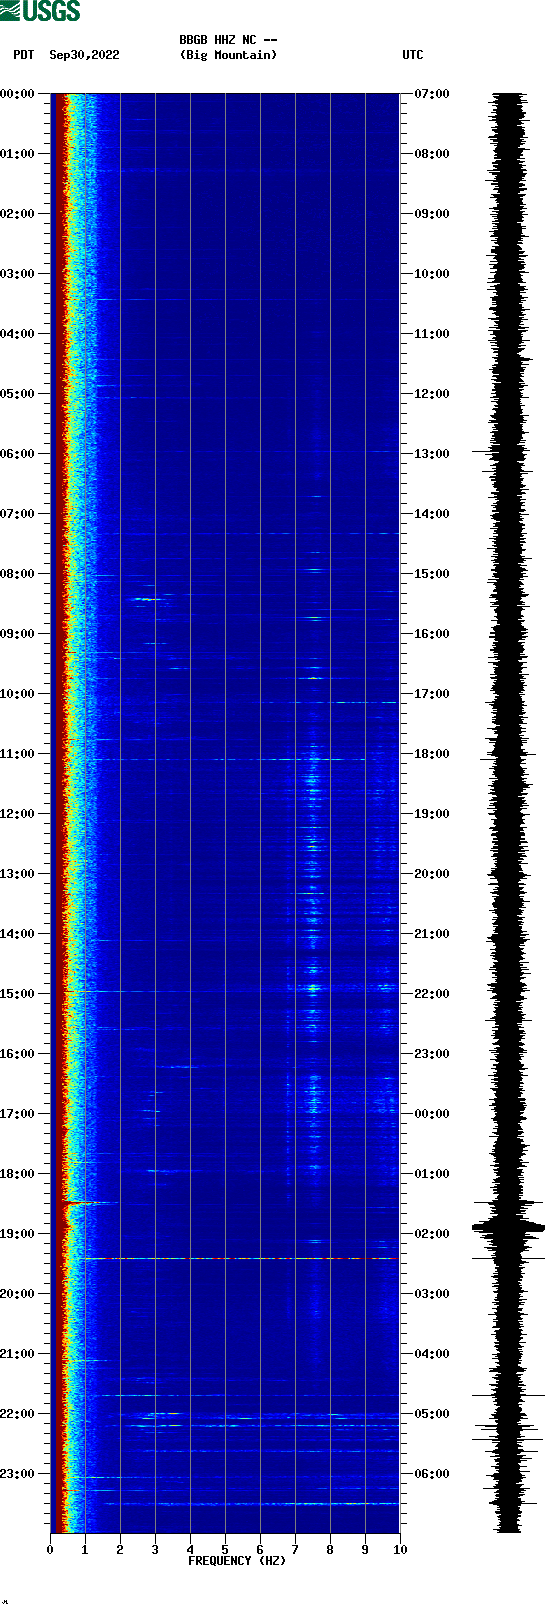Click the large seismogram burst near 02:00 UTC

tap(509, 1227)
